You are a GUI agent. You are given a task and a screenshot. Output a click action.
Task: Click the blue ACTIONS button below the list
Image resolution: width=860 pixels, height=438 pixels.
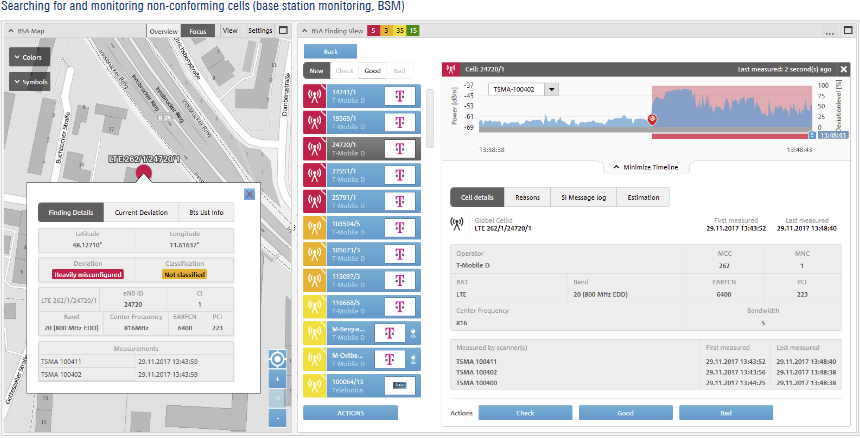[350, 412]
